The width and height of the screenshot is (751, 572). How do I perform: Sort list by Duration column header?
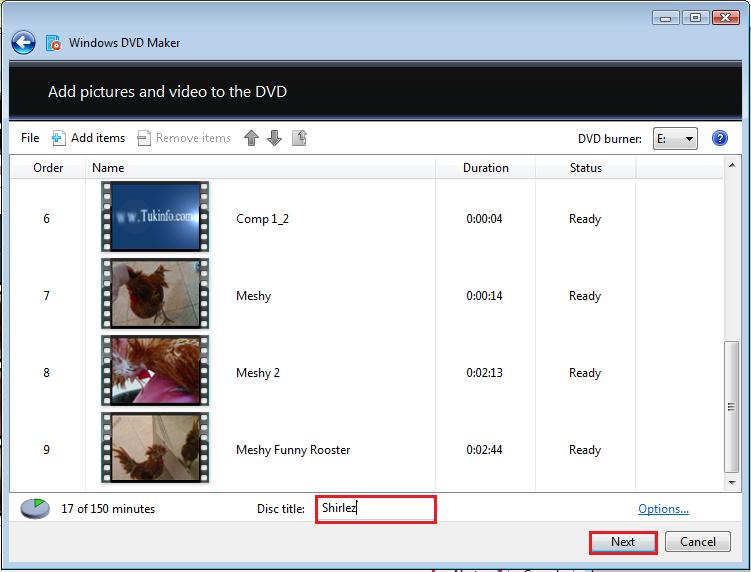point(485,168)
